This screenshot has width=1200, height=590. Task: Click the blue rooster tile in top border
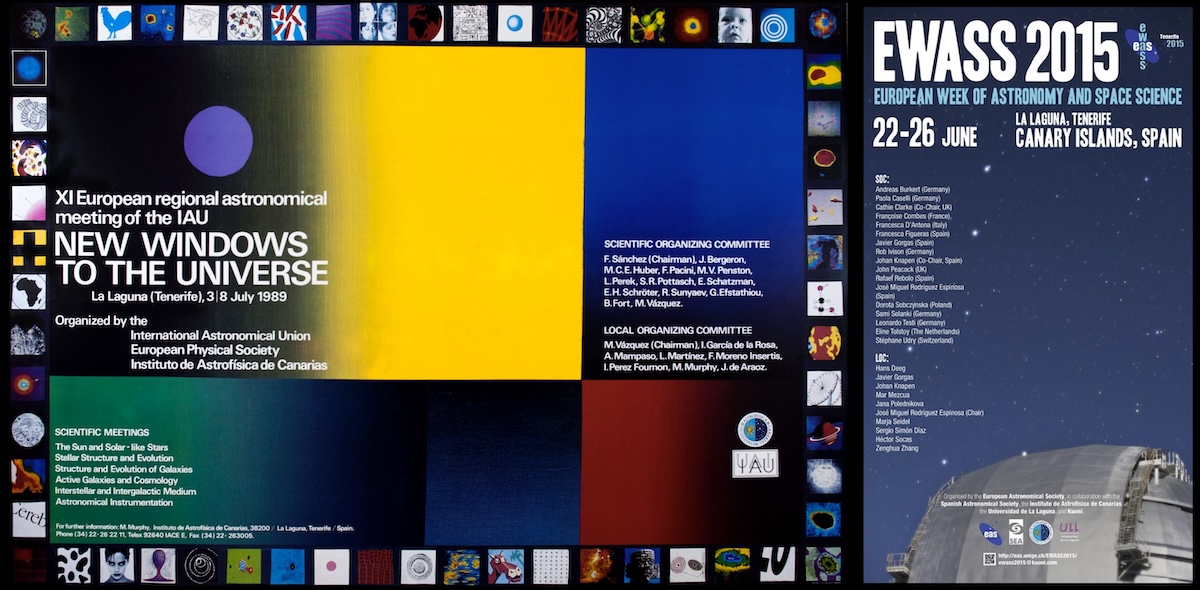(114, 23)
